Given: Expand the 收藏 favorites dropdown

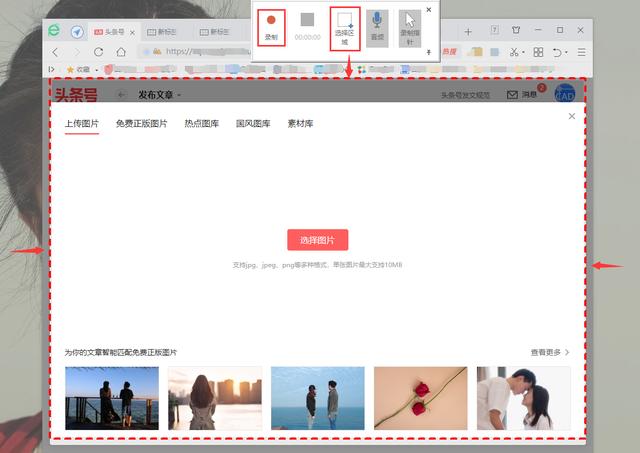Looking at the screenshot, I should [x=97, y=70].
